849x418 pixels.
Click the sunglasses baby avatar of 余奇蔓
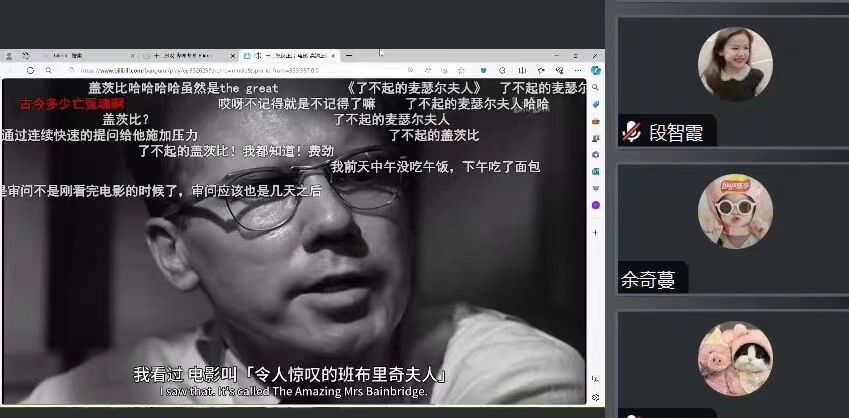tap(735, 212)
